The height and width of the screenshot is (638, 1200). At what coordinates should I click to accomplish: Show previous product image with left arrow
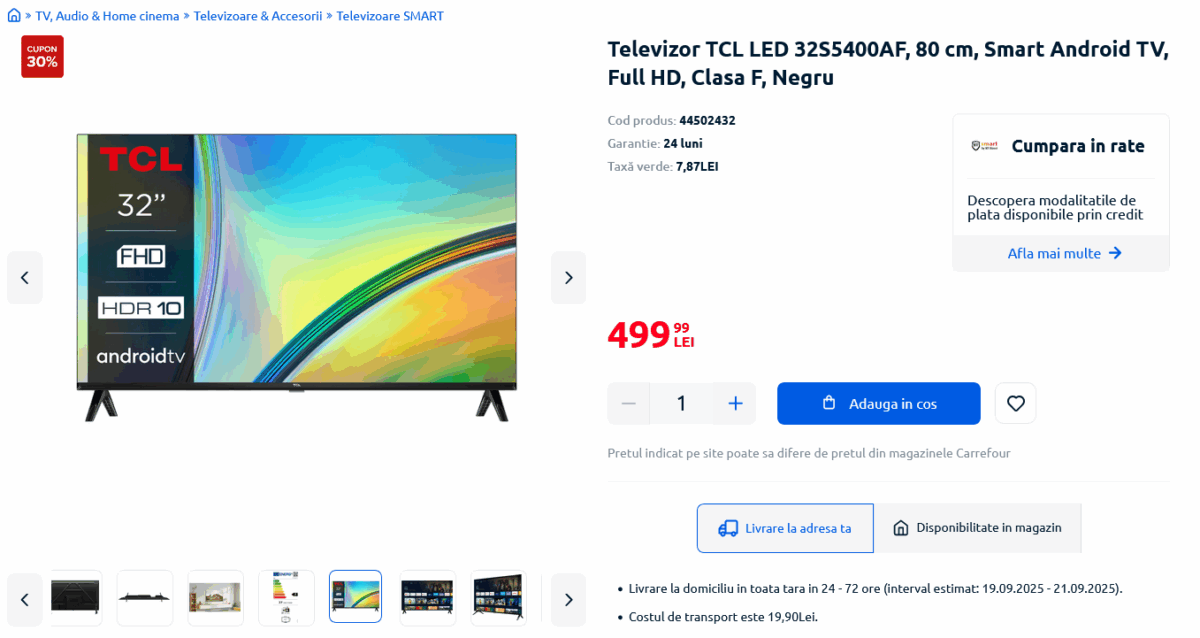(x=25, y=278)
